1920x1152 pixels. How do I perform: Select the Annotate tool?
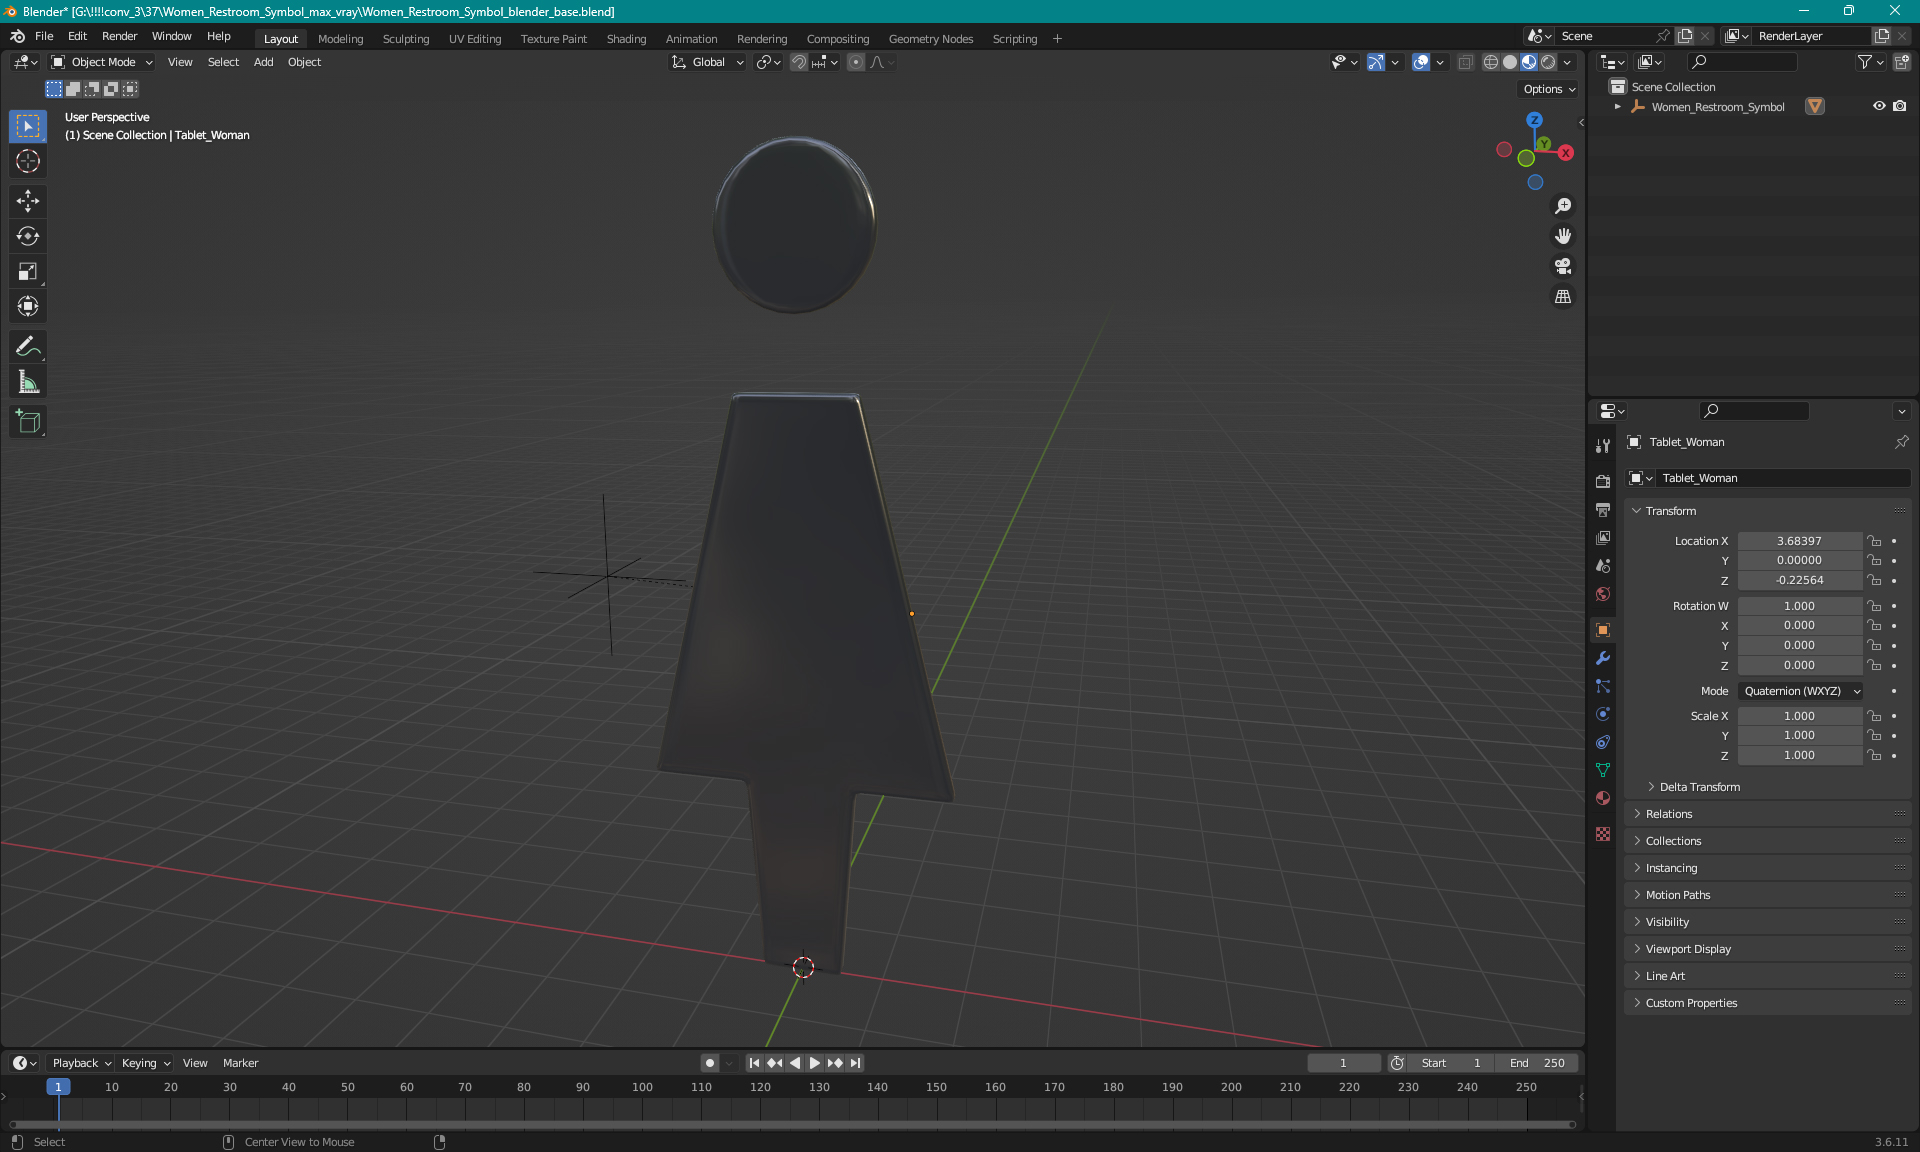(x=28, y=347)
